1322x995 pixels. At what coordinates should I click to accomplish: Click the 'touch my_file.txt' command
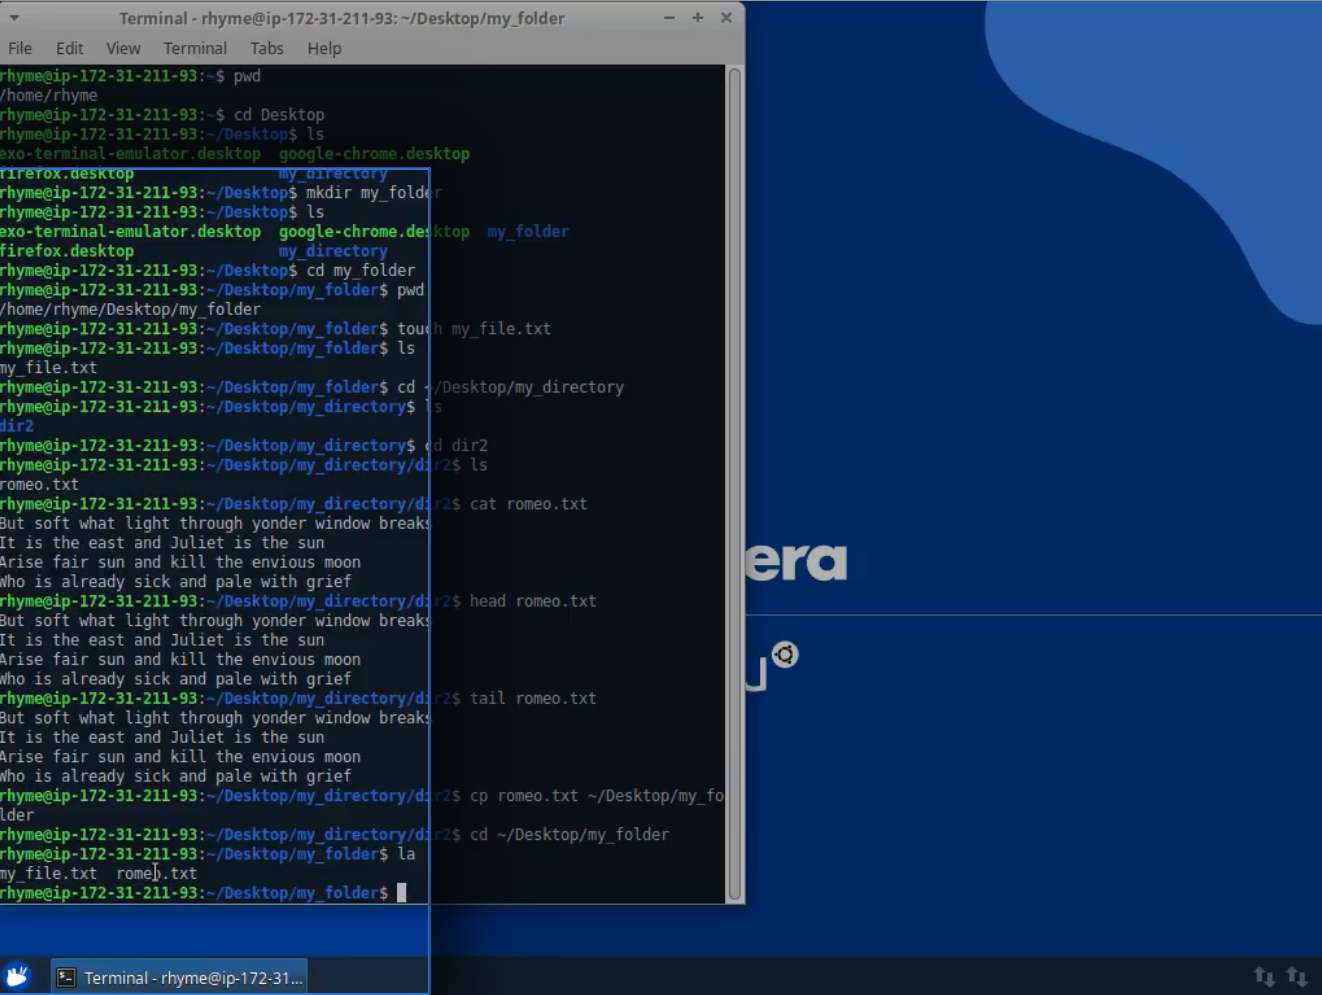[x=474, y=328]
